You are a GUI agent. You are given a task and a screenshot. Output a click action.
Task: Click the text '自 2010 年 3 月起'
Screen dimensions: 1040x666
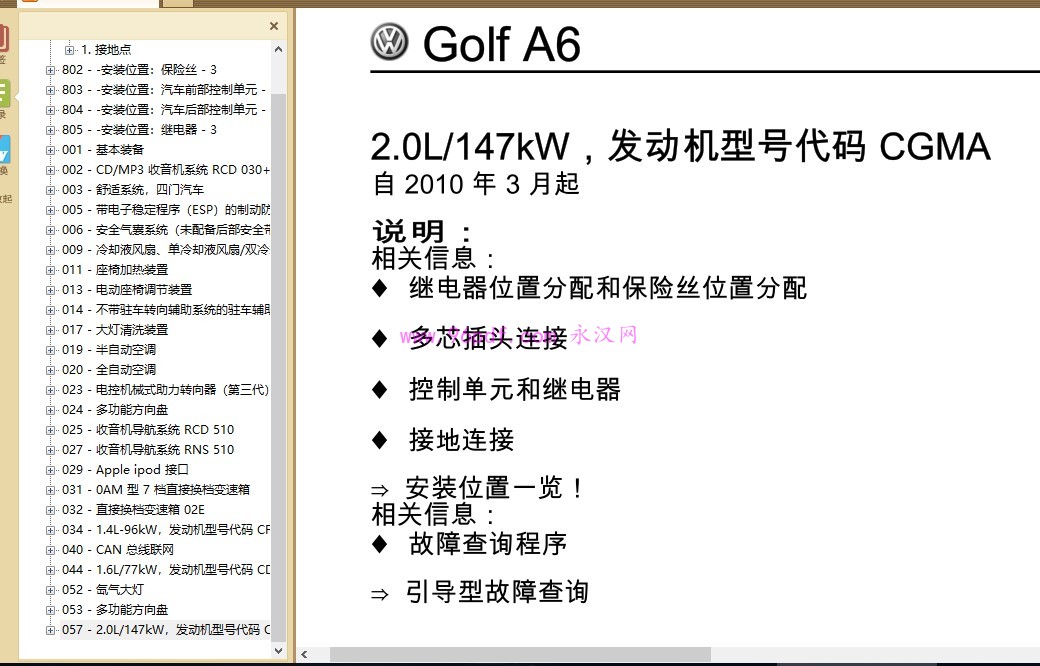(x=476, y=184)
